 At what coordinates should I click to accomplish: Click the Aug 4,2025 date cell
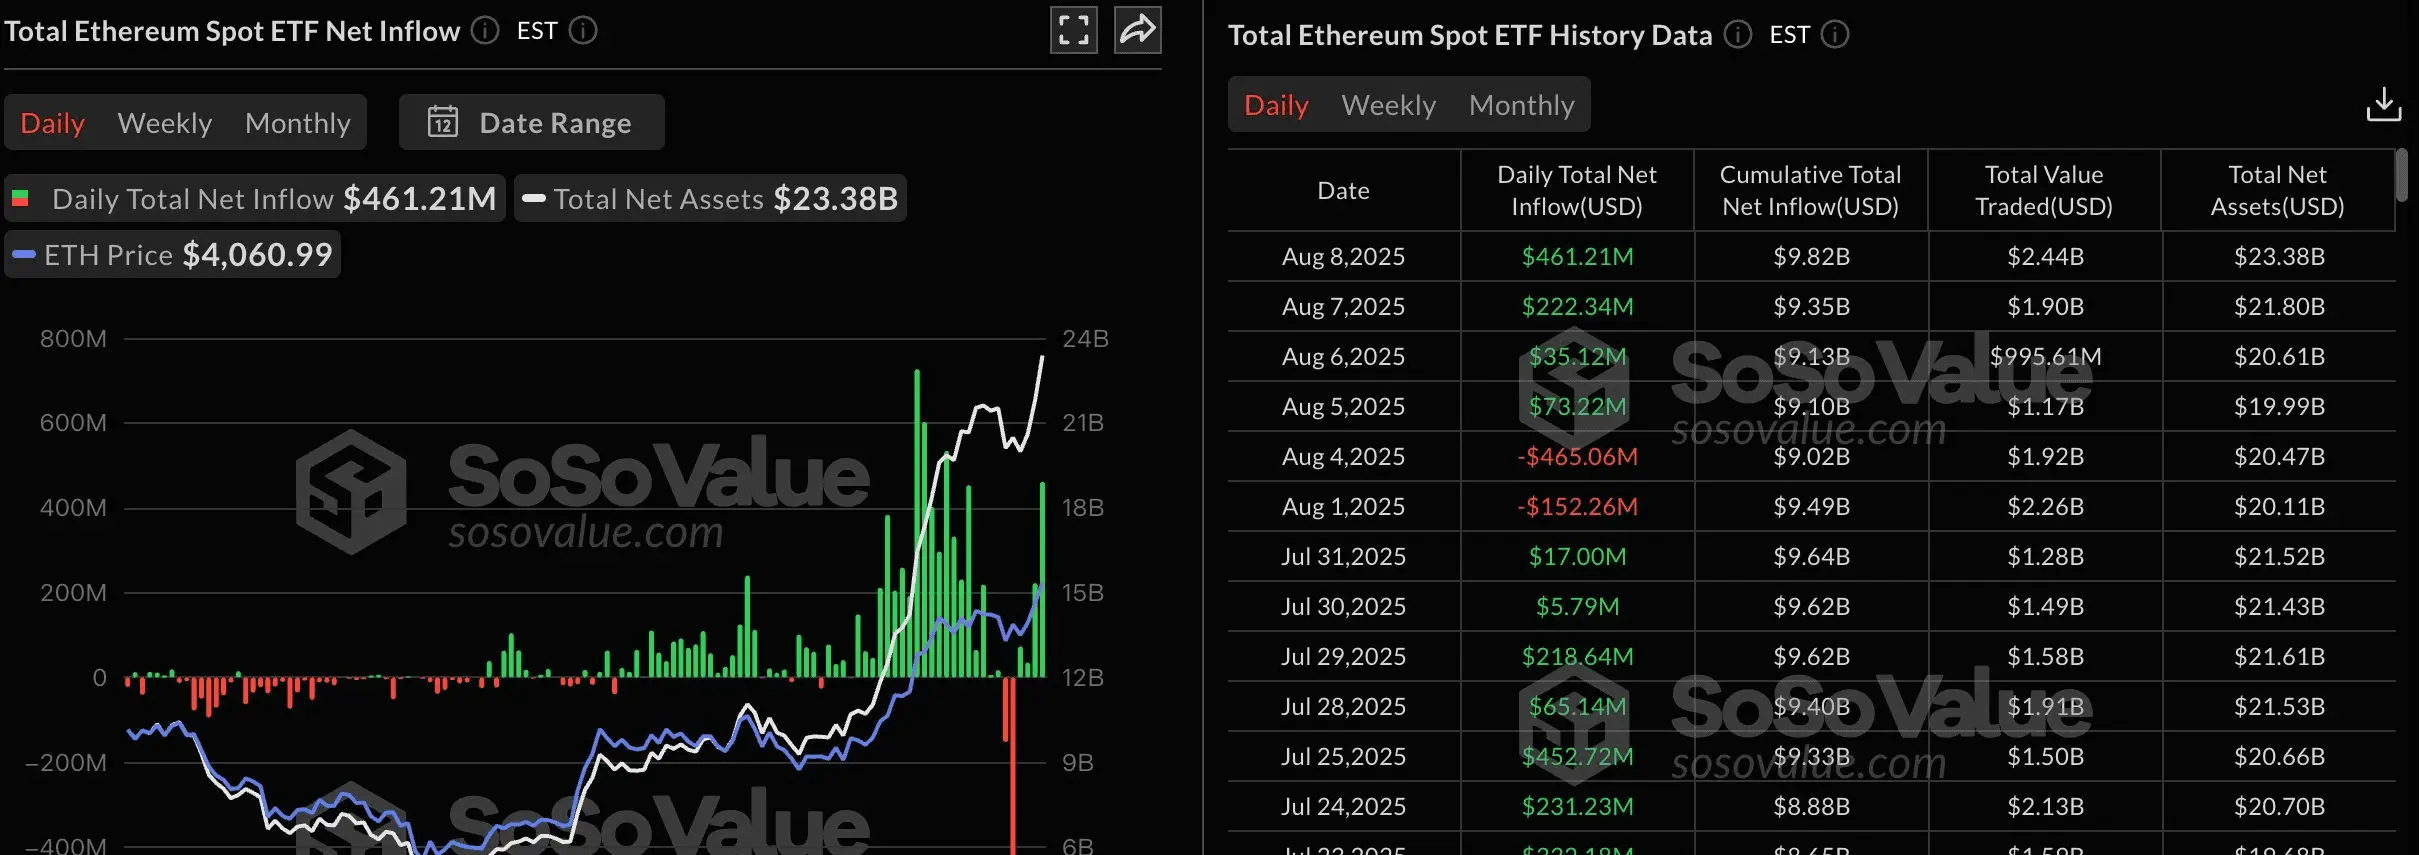coord(1343,456)
